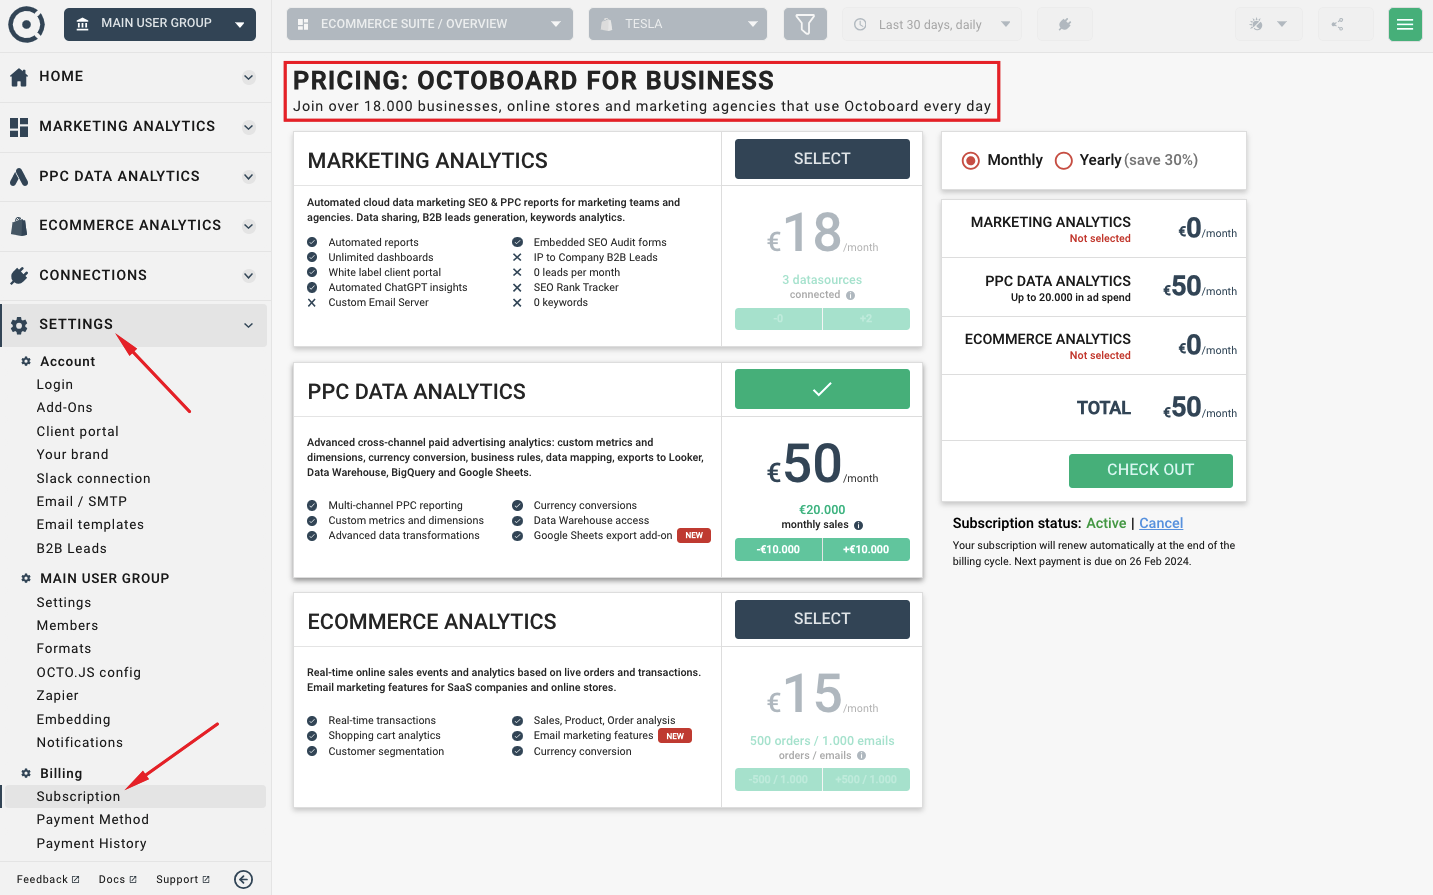1433x895 pixels.
Task: Open Notifications in sidebar
Action: click(x=80, y=743)
